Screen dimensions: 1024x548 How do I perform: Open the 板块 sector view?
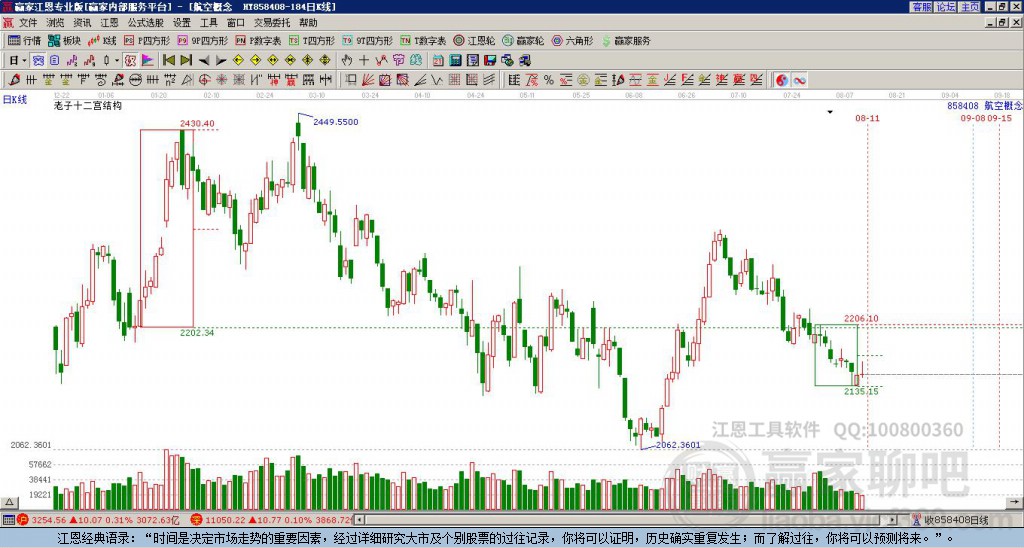pyautogui.click(x=65, y=40)
